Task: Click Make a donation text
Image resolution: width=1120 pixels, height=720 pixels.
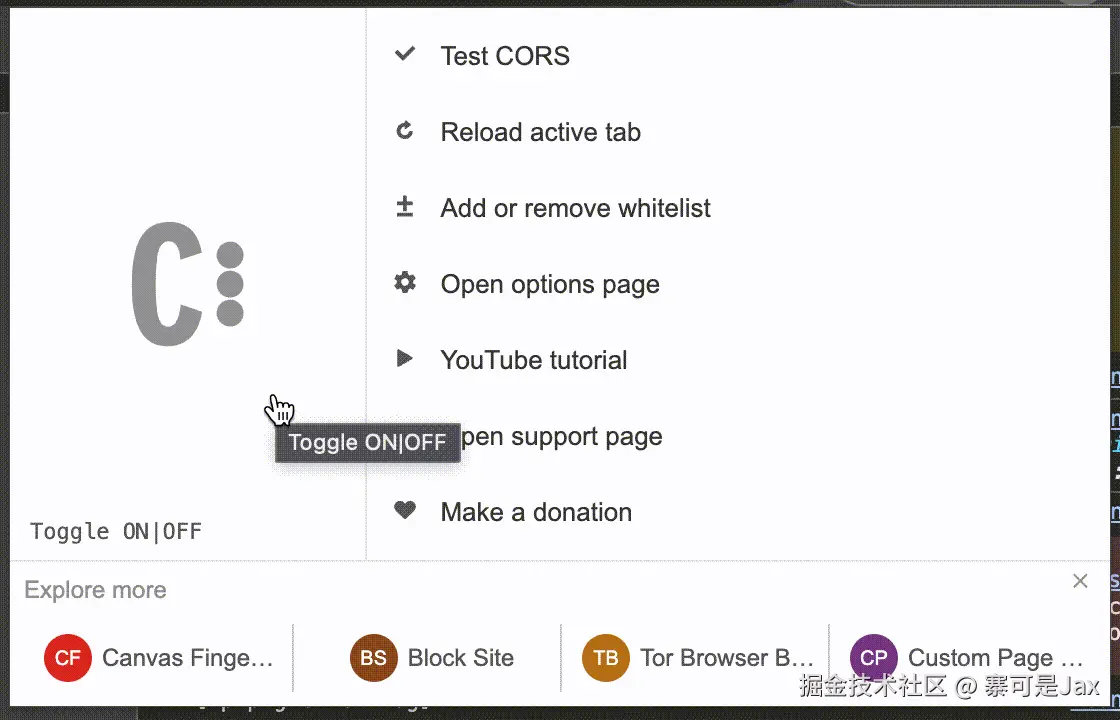Action: (x=536, y=512)
